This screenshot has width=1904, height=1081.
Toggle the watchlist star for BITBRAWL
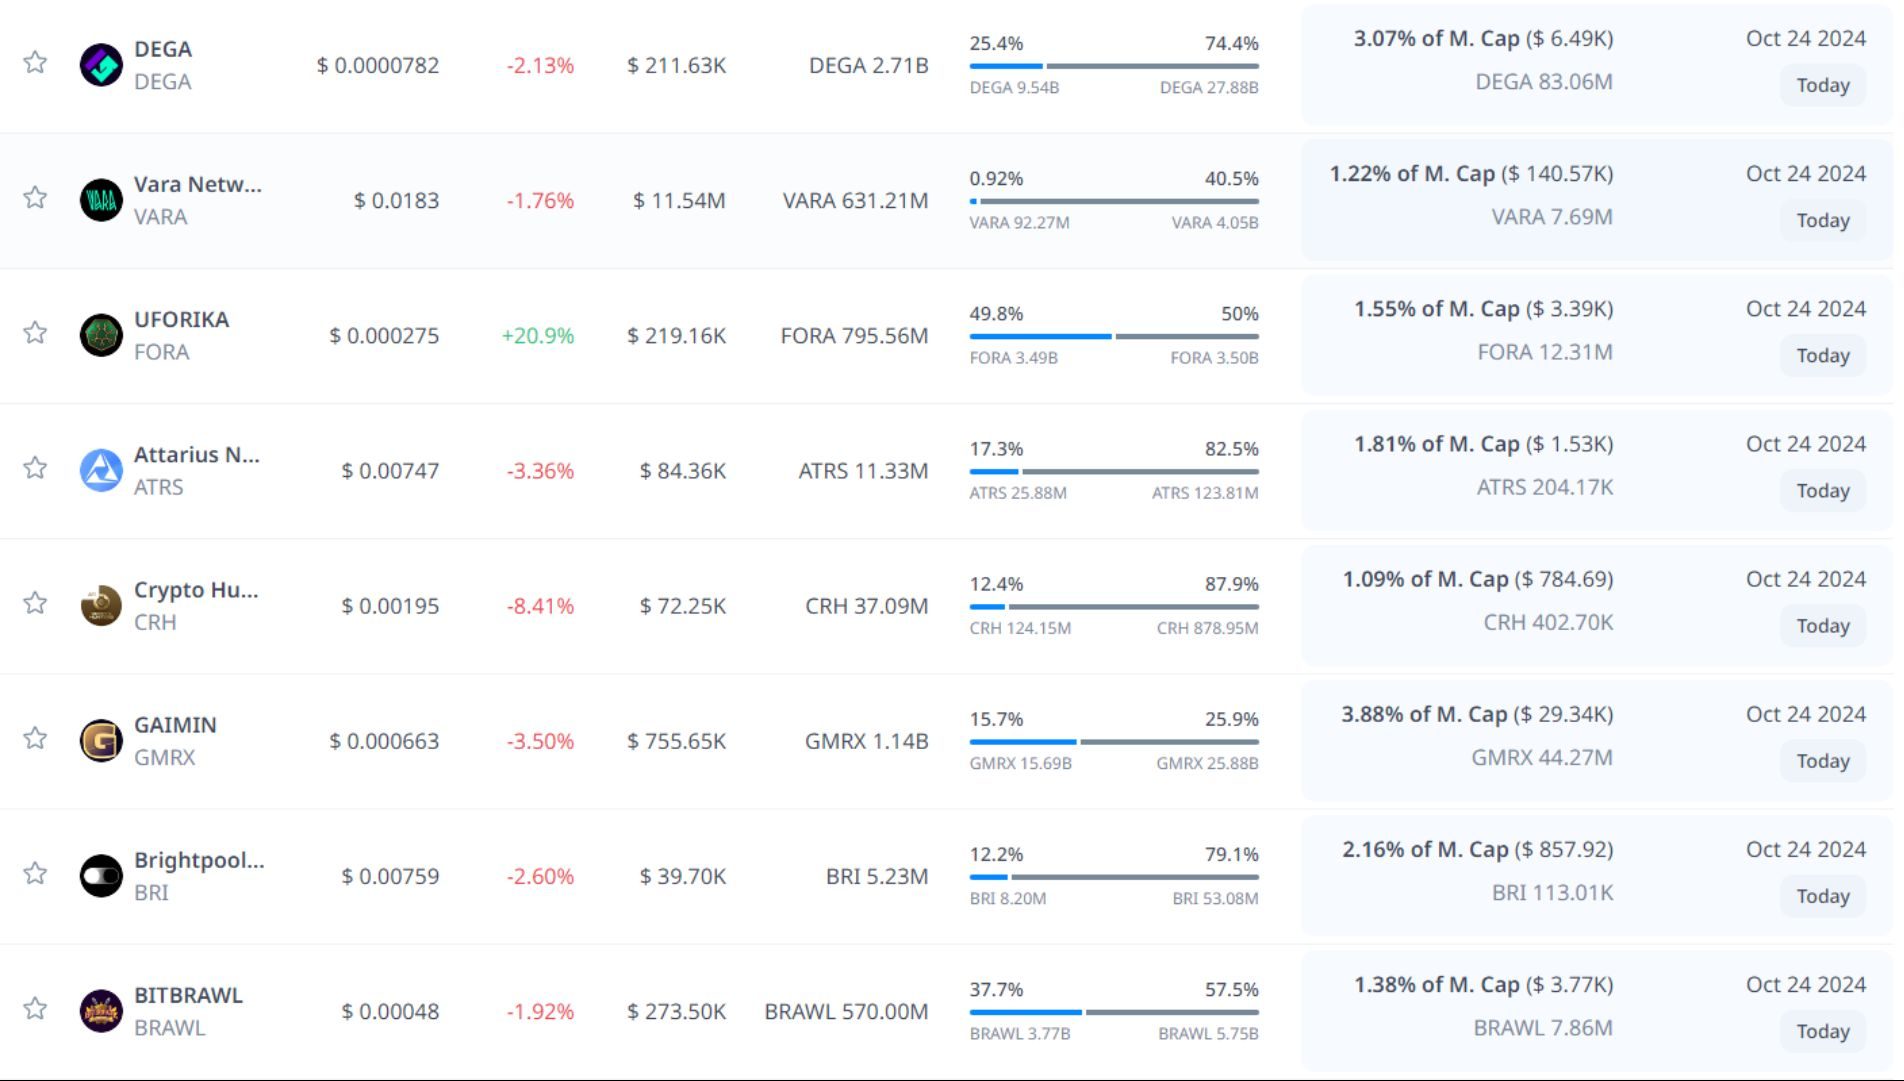pyautogui.click(x=35, y=1008)
